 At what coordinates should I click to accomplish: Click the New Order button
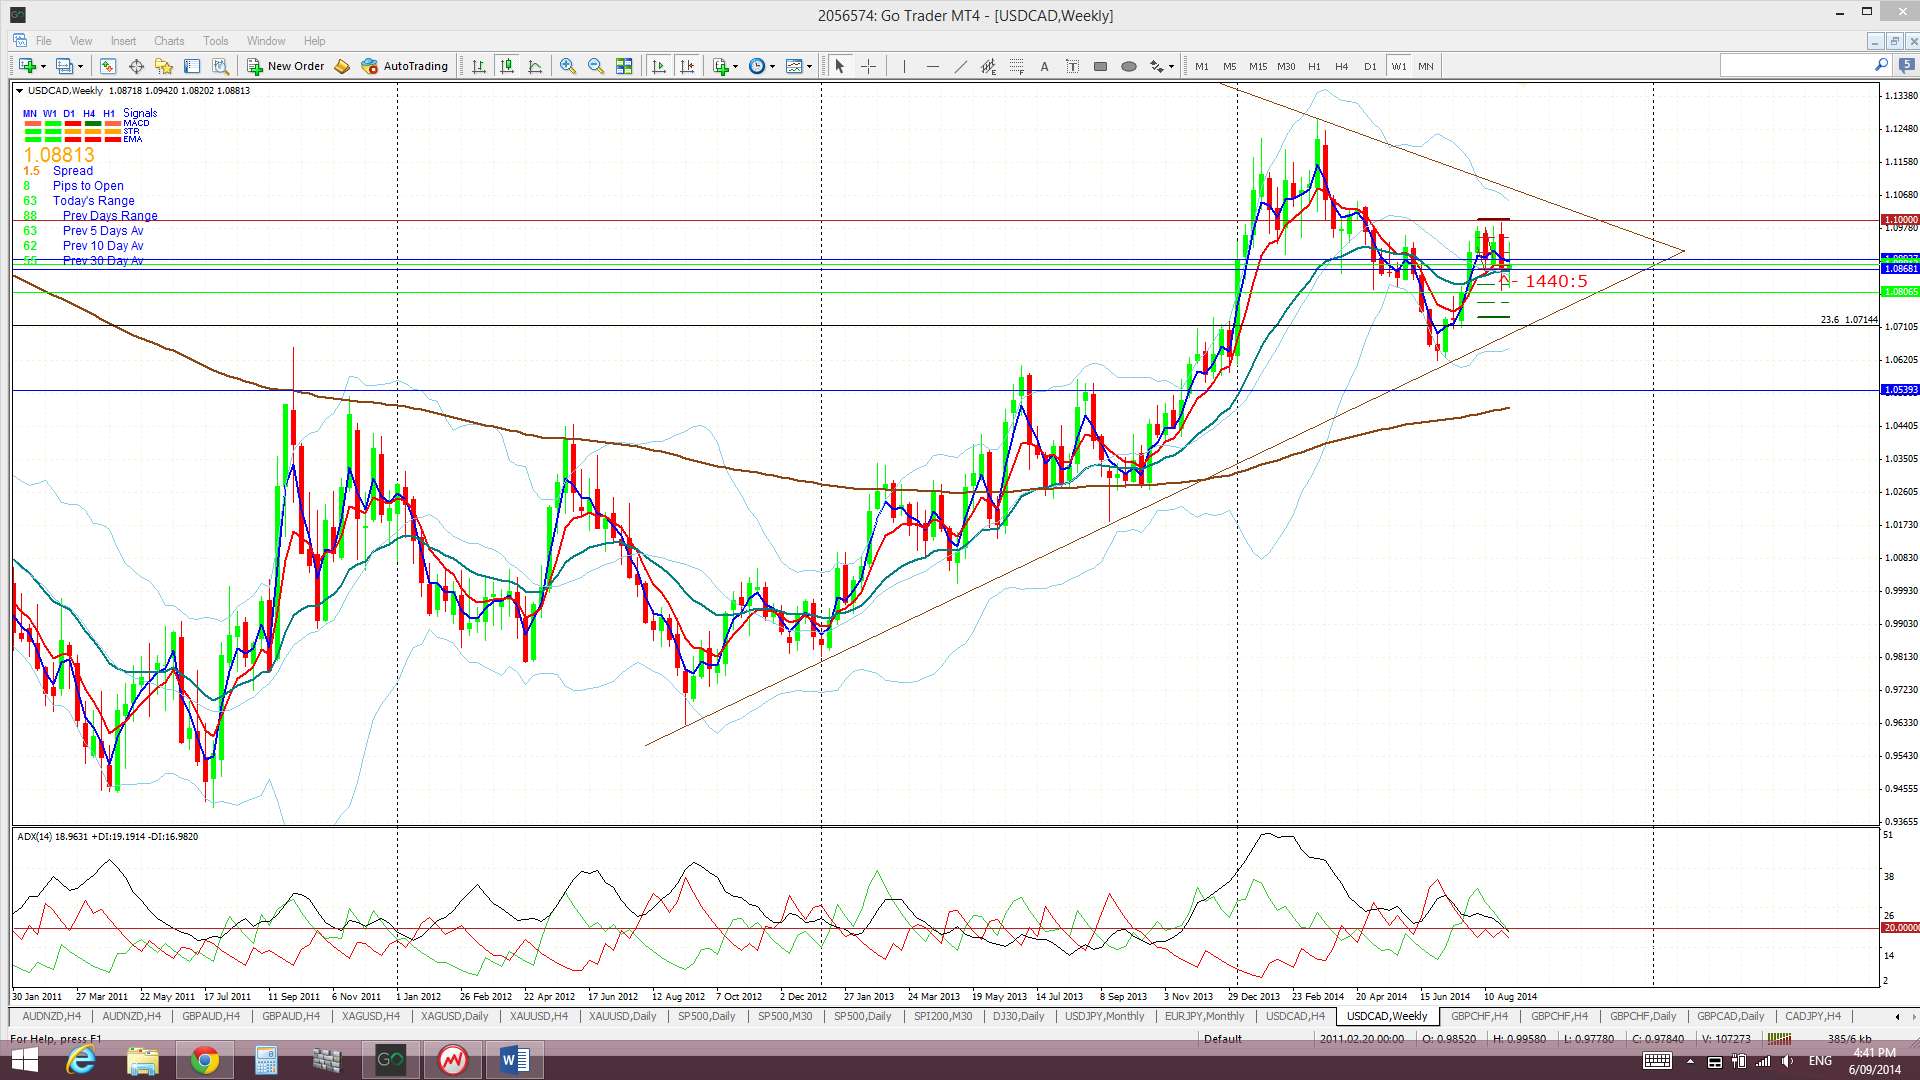(286, 66)
